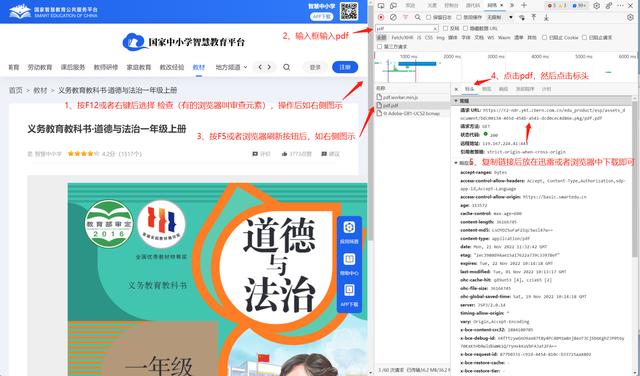This screenshot has height=376, width=640.
Task: Click the red record network log icon
Action: pos(381,17)
